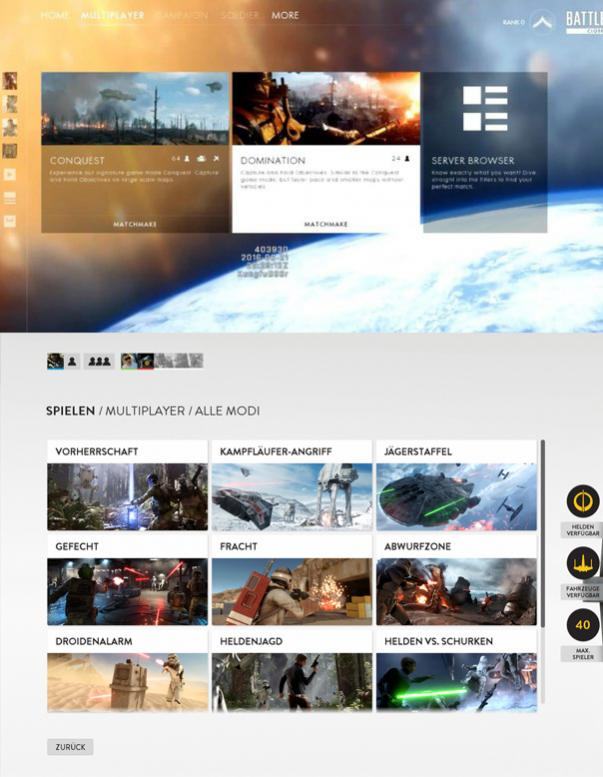This screenshot has width=603, height=777.
Task: Click MATCHMAKE on the Domination card
Action: [x=326, y=224]
